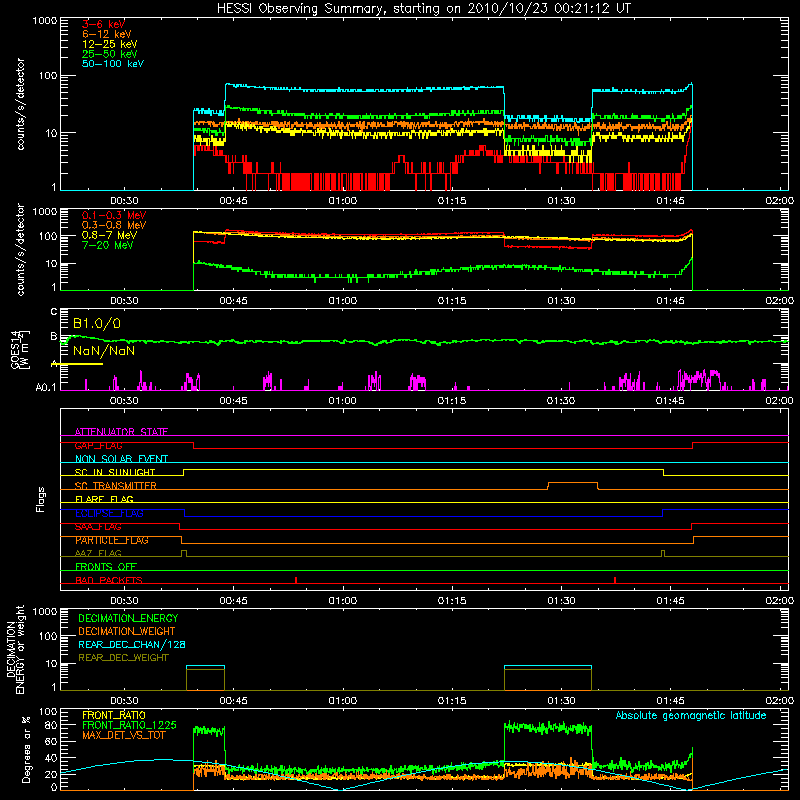
Task: Click the counts/s/detector axis title of top plot
Action: pos(20,104)
